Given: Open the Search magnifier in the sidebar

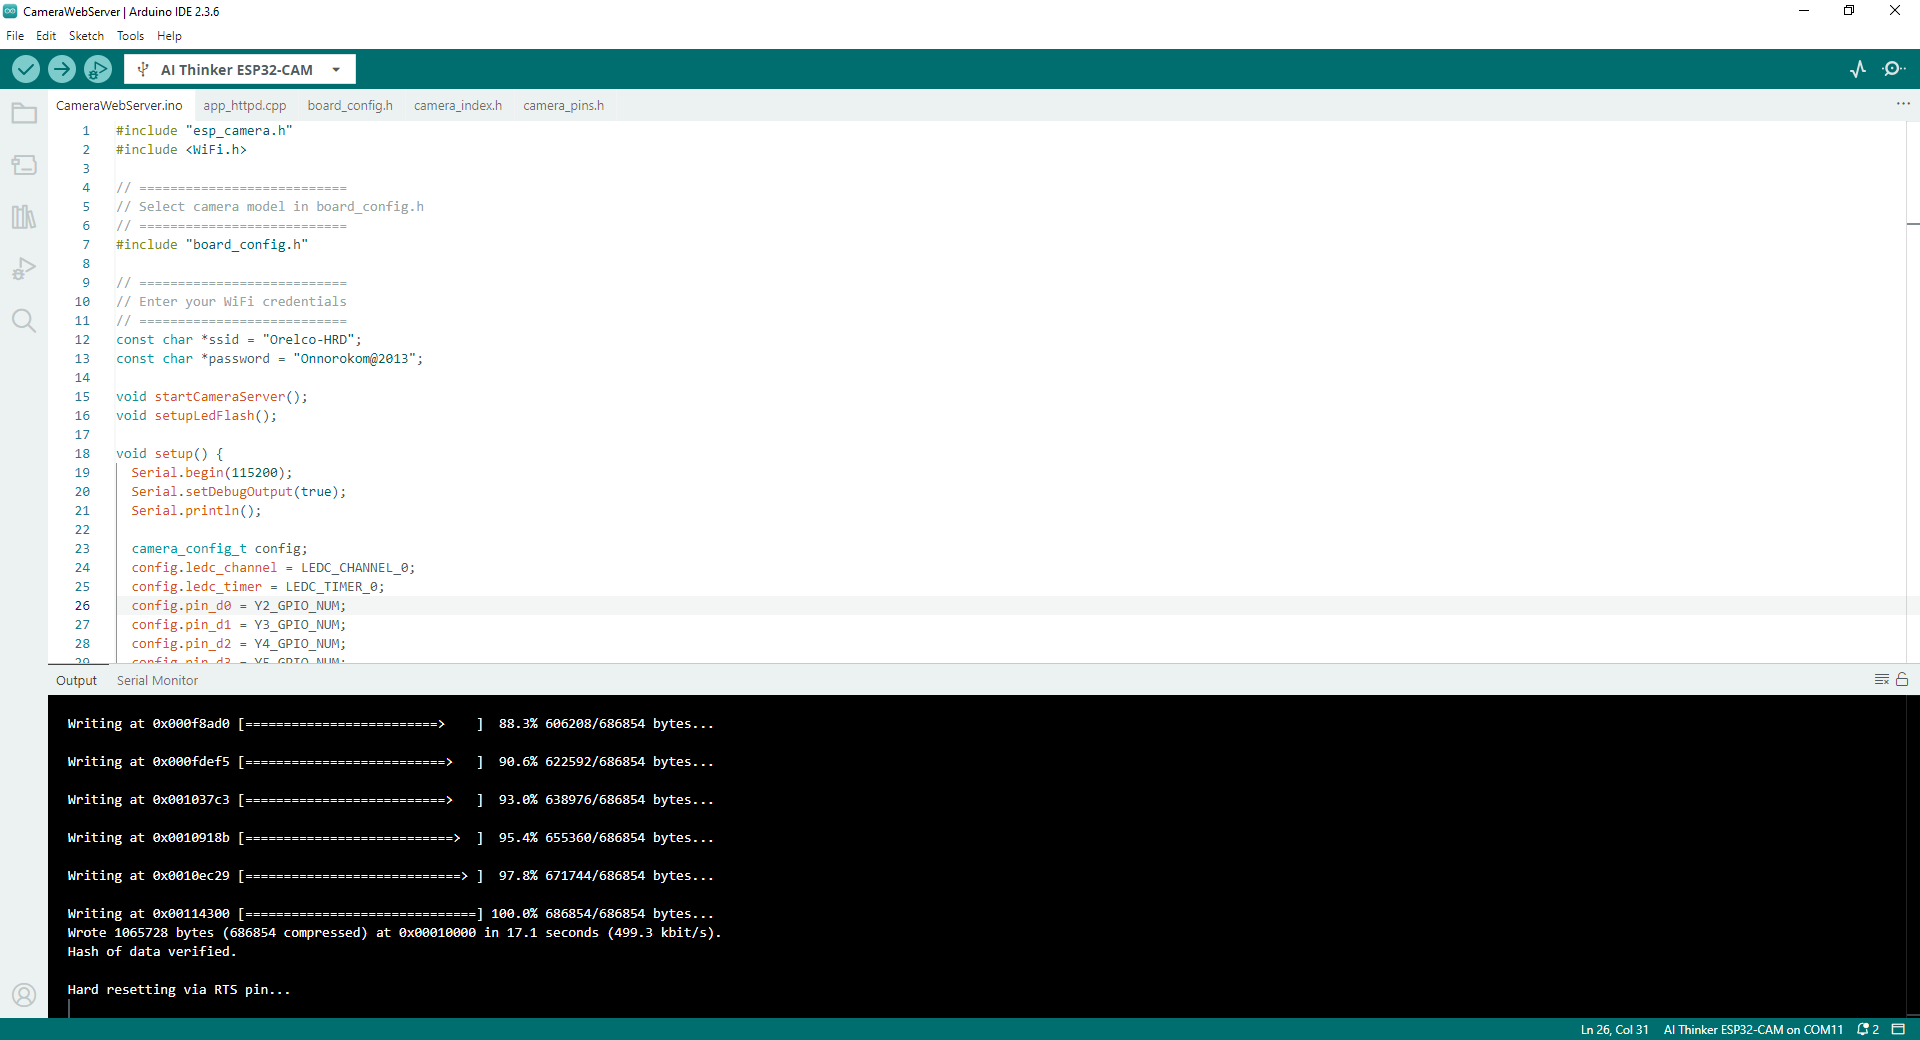Looking at the screenshot, I should [24, 321].
